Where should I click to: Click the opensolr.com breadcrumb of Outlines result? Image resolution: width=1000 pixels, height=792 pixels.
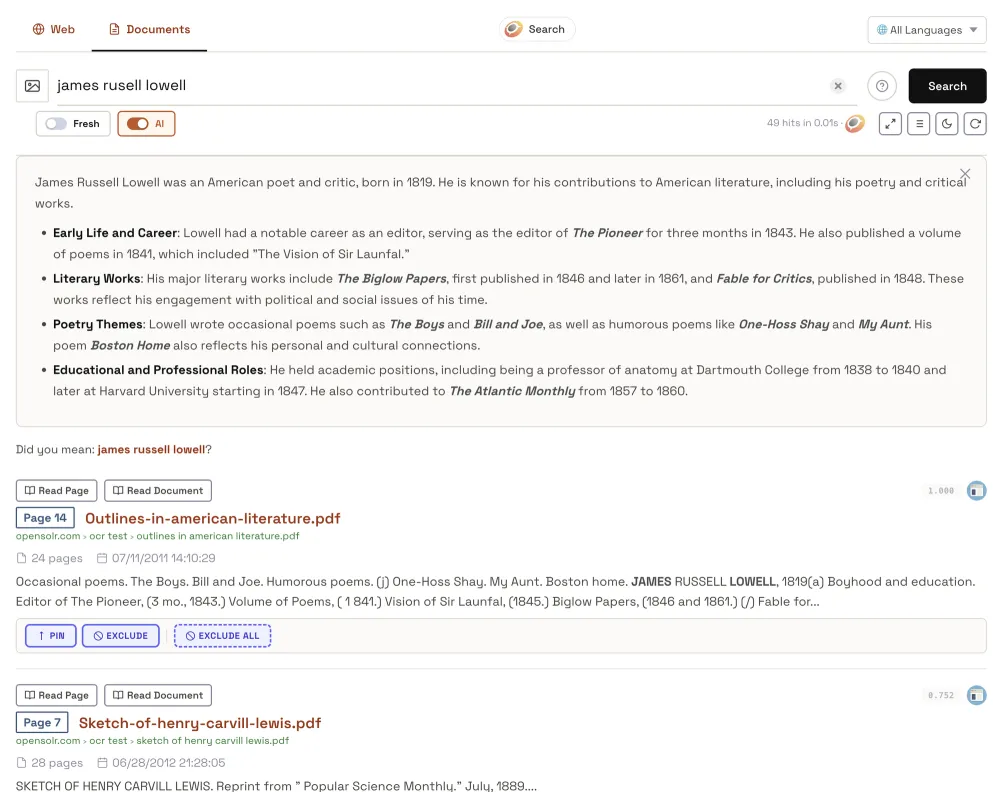[x=48, y=536]
